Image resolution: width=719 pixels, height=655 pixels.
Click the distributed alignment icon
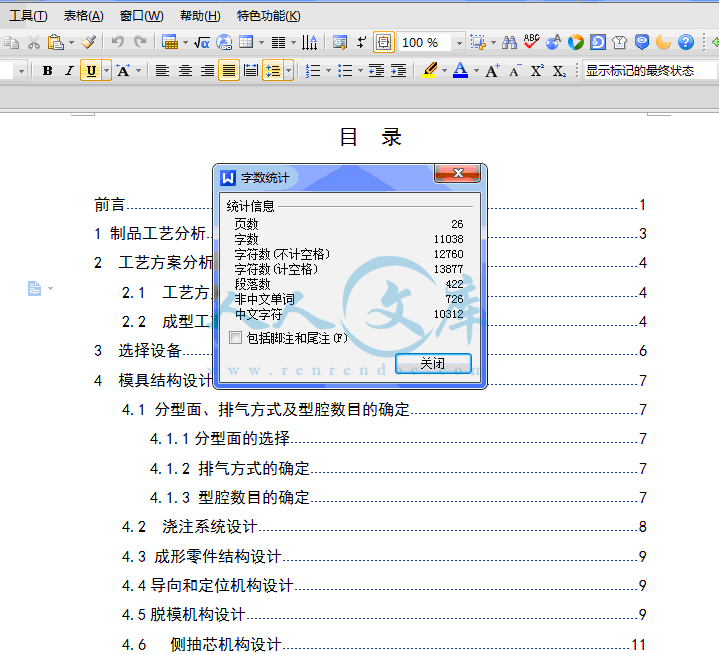click(x=251, y=71)
